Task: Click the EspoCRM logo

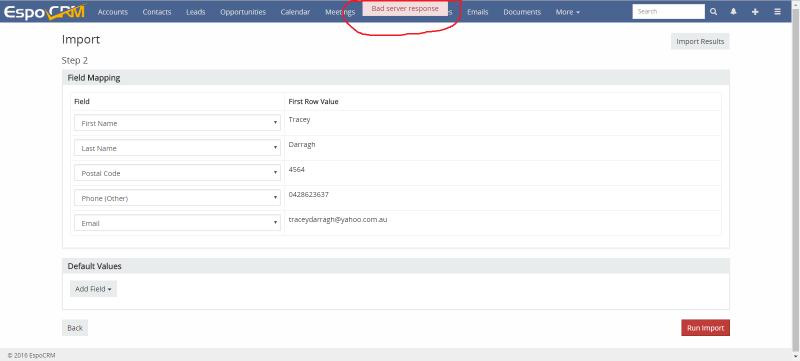Action: click(44, 11)
